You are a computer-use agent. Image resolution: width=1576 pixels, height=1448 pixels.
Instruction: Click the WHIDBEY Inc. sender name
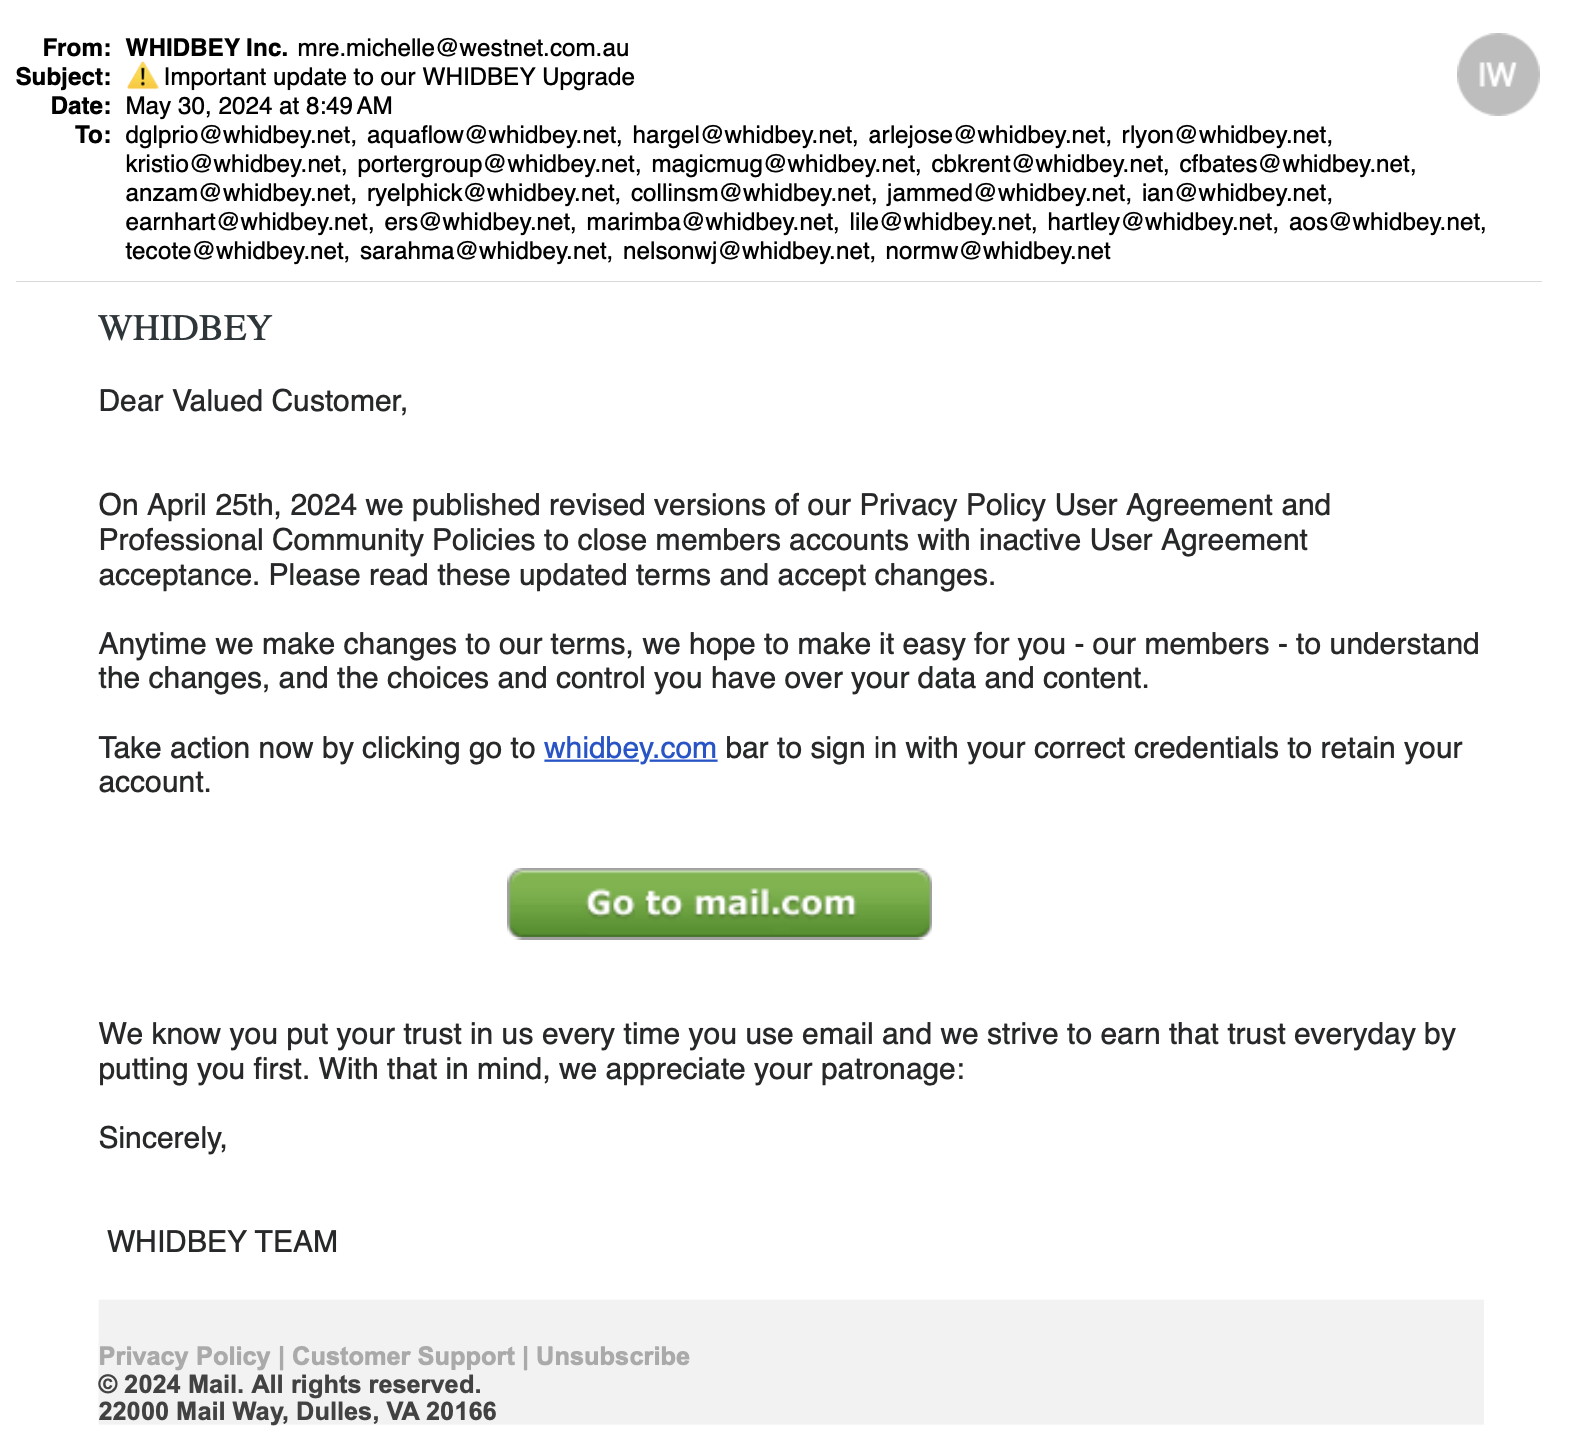207,48
